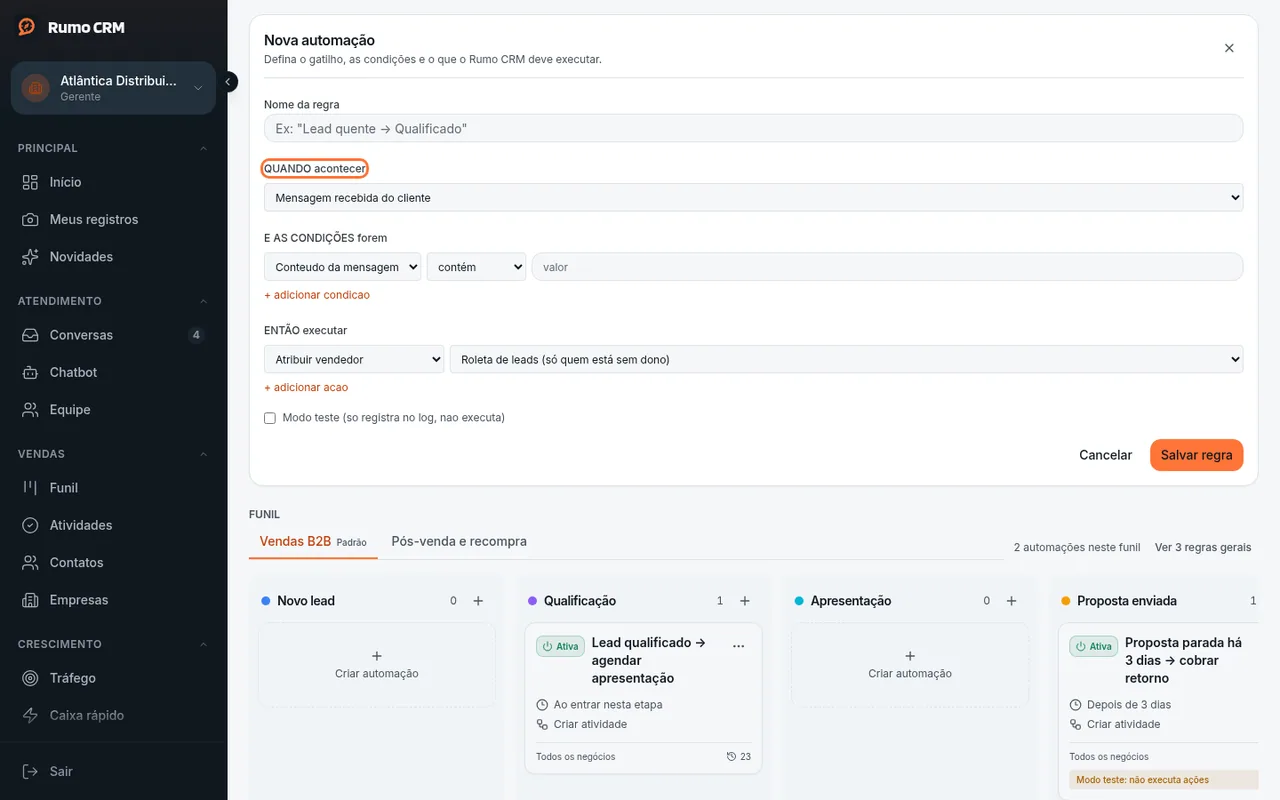Open the Atribuir vendedor action dropdown
Viewport: 1280px width, 800px height.
pyautogui.click(x=354, y=359)
